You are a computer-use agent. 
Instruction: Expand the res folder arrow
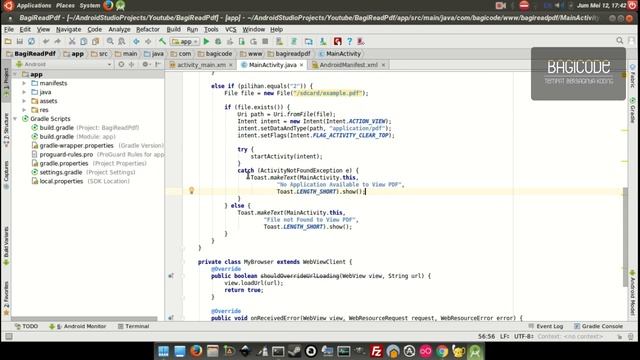pos(24,110)
